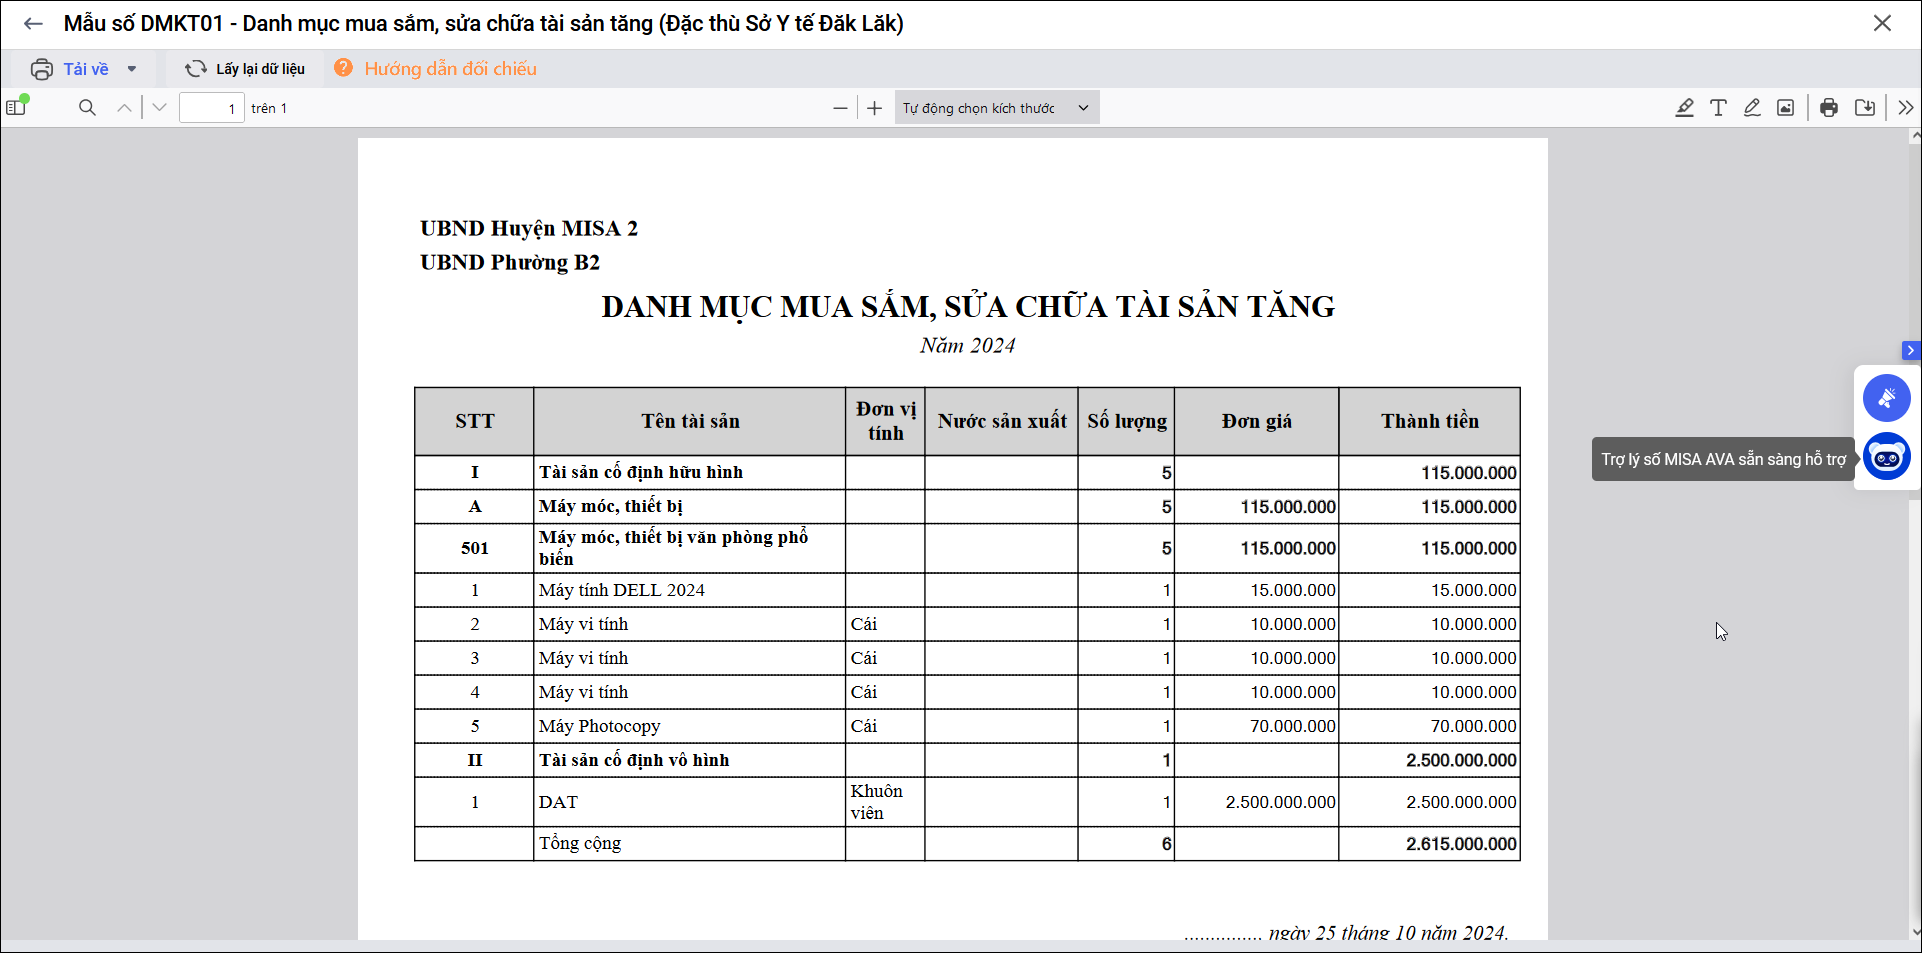This screenshot has height=953, width=1922.
Task: Open the find-in-document search
Action: [x=87, y=108]
